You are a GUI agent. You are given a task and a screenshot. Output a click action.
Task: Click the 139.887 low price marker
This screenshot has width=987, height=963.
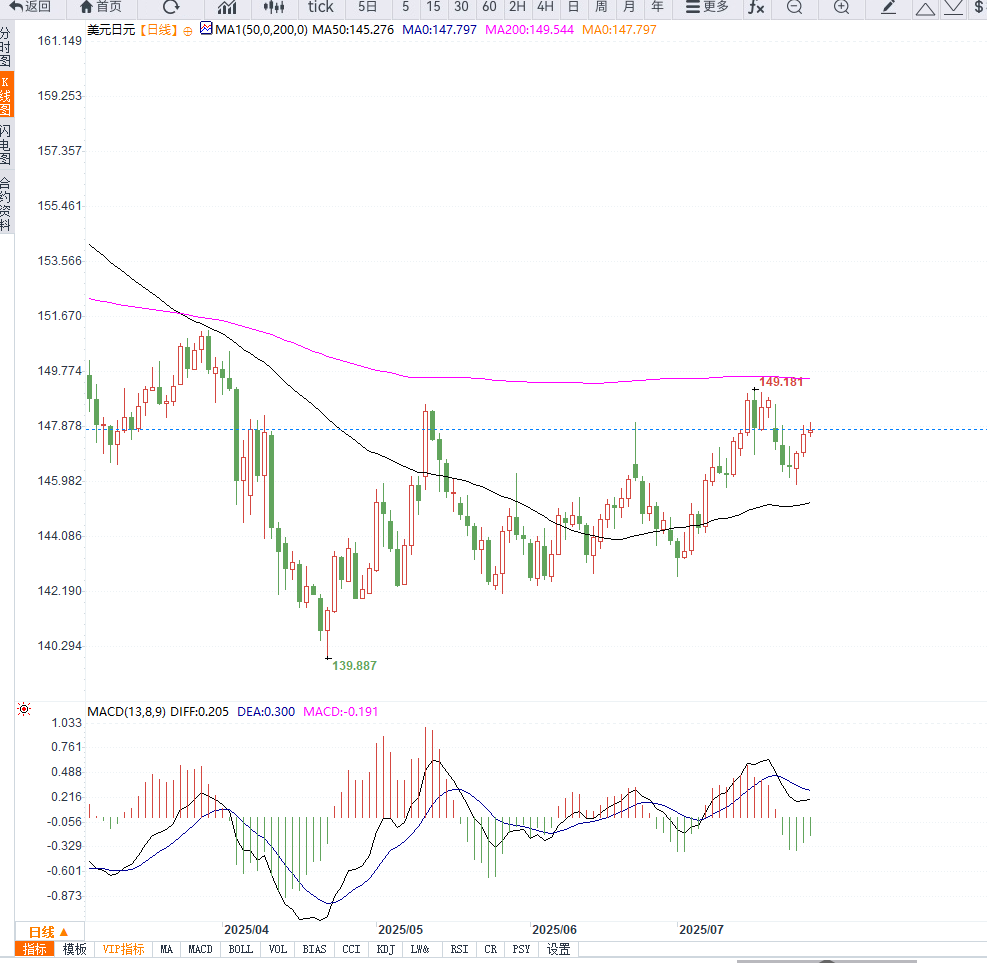[x=354, y=665]
